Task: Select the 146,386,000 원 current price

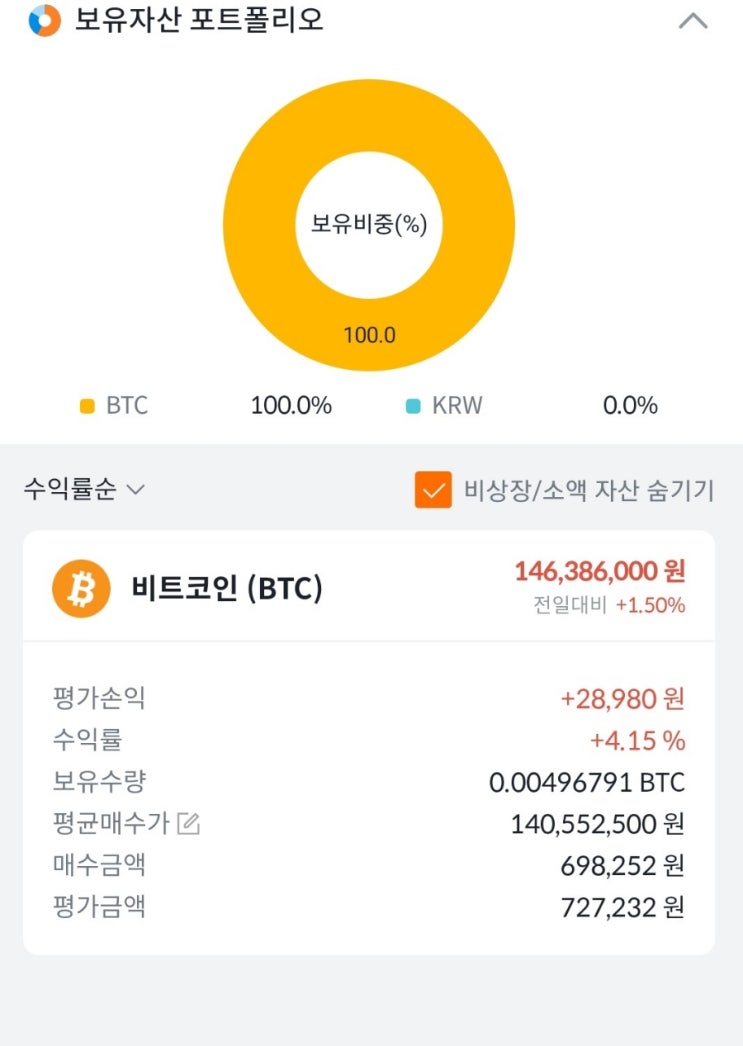Action: [600, 571]
